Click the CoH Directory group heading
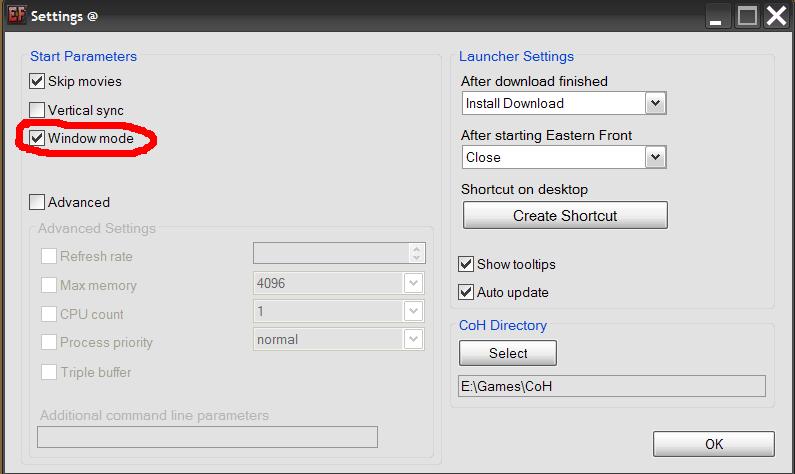The width and height of the screenshot is (795, 474). 503,325
